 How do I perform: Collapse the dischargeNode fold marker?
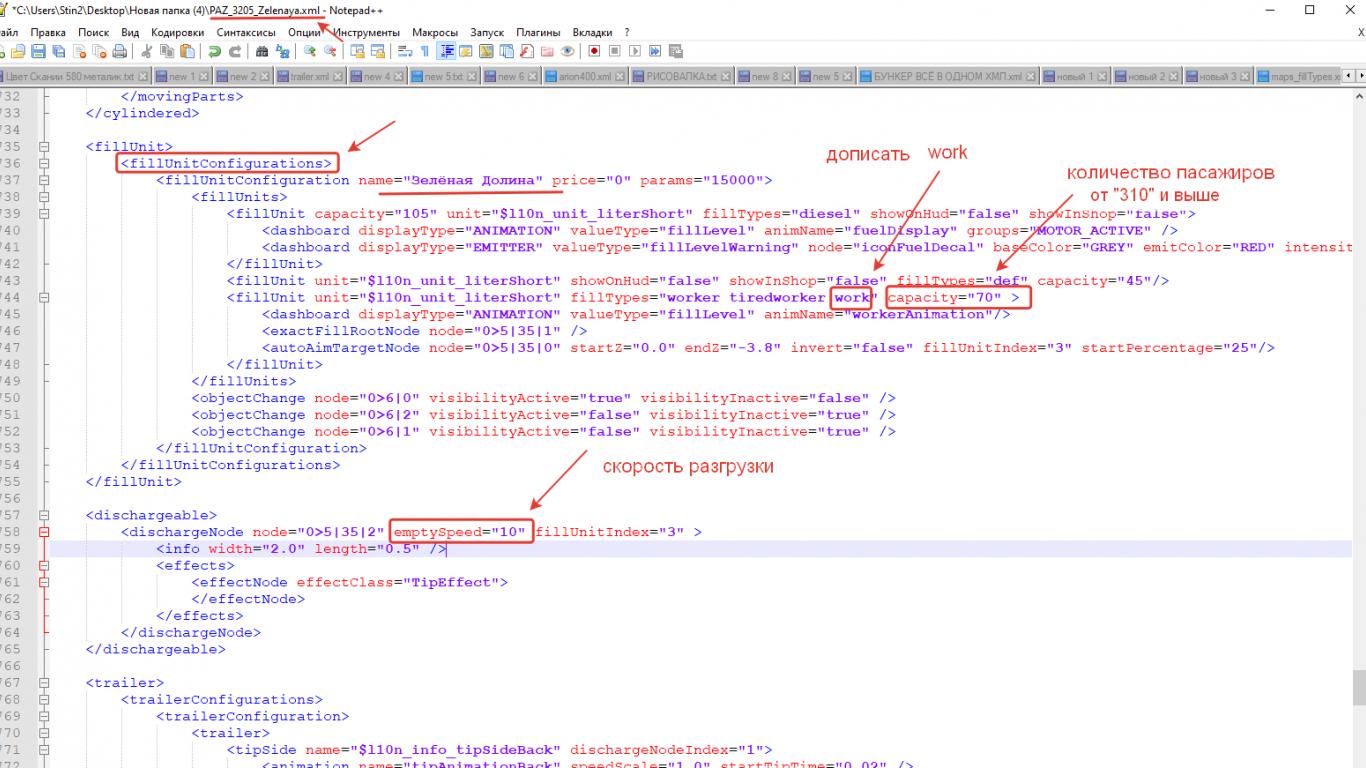43,532
